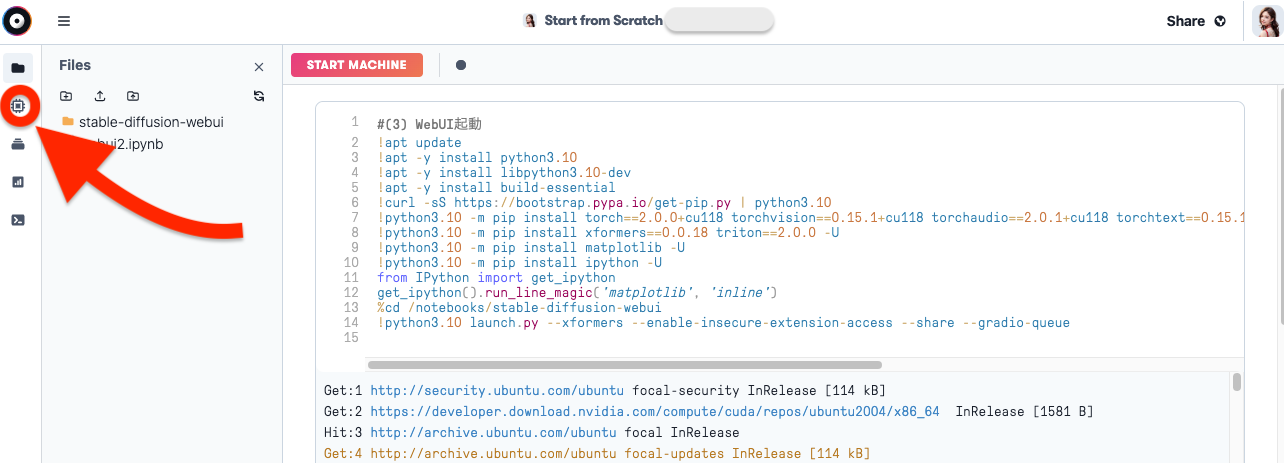Open the user avatar profile menu
This screenshot has width=1284, height=463.
[1267, 21]
